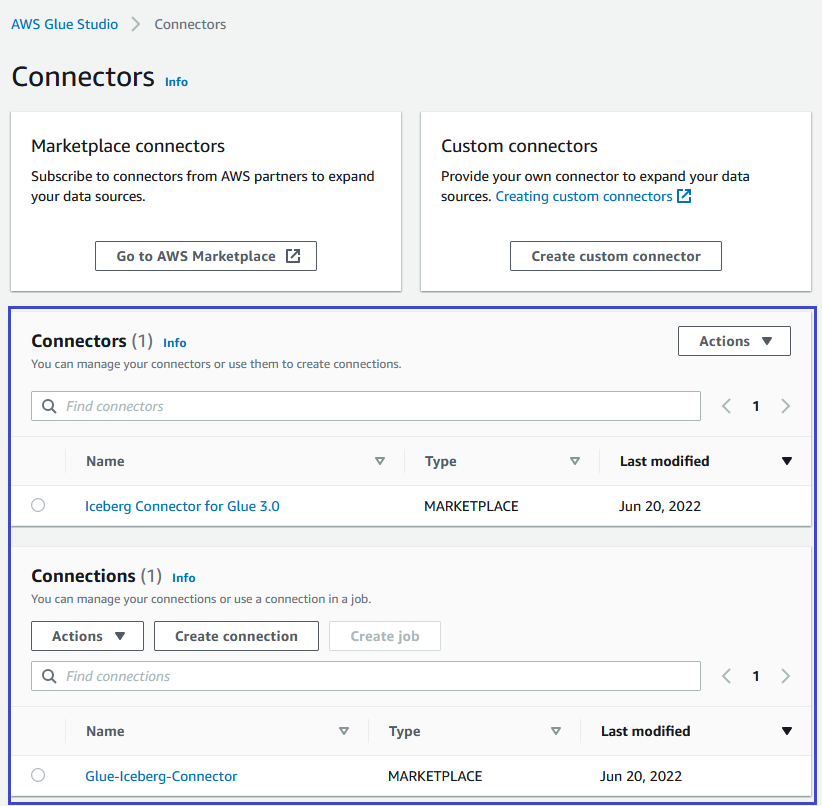Go to next page in Connections pagination
822x806 pixels.
click(785, 676)
